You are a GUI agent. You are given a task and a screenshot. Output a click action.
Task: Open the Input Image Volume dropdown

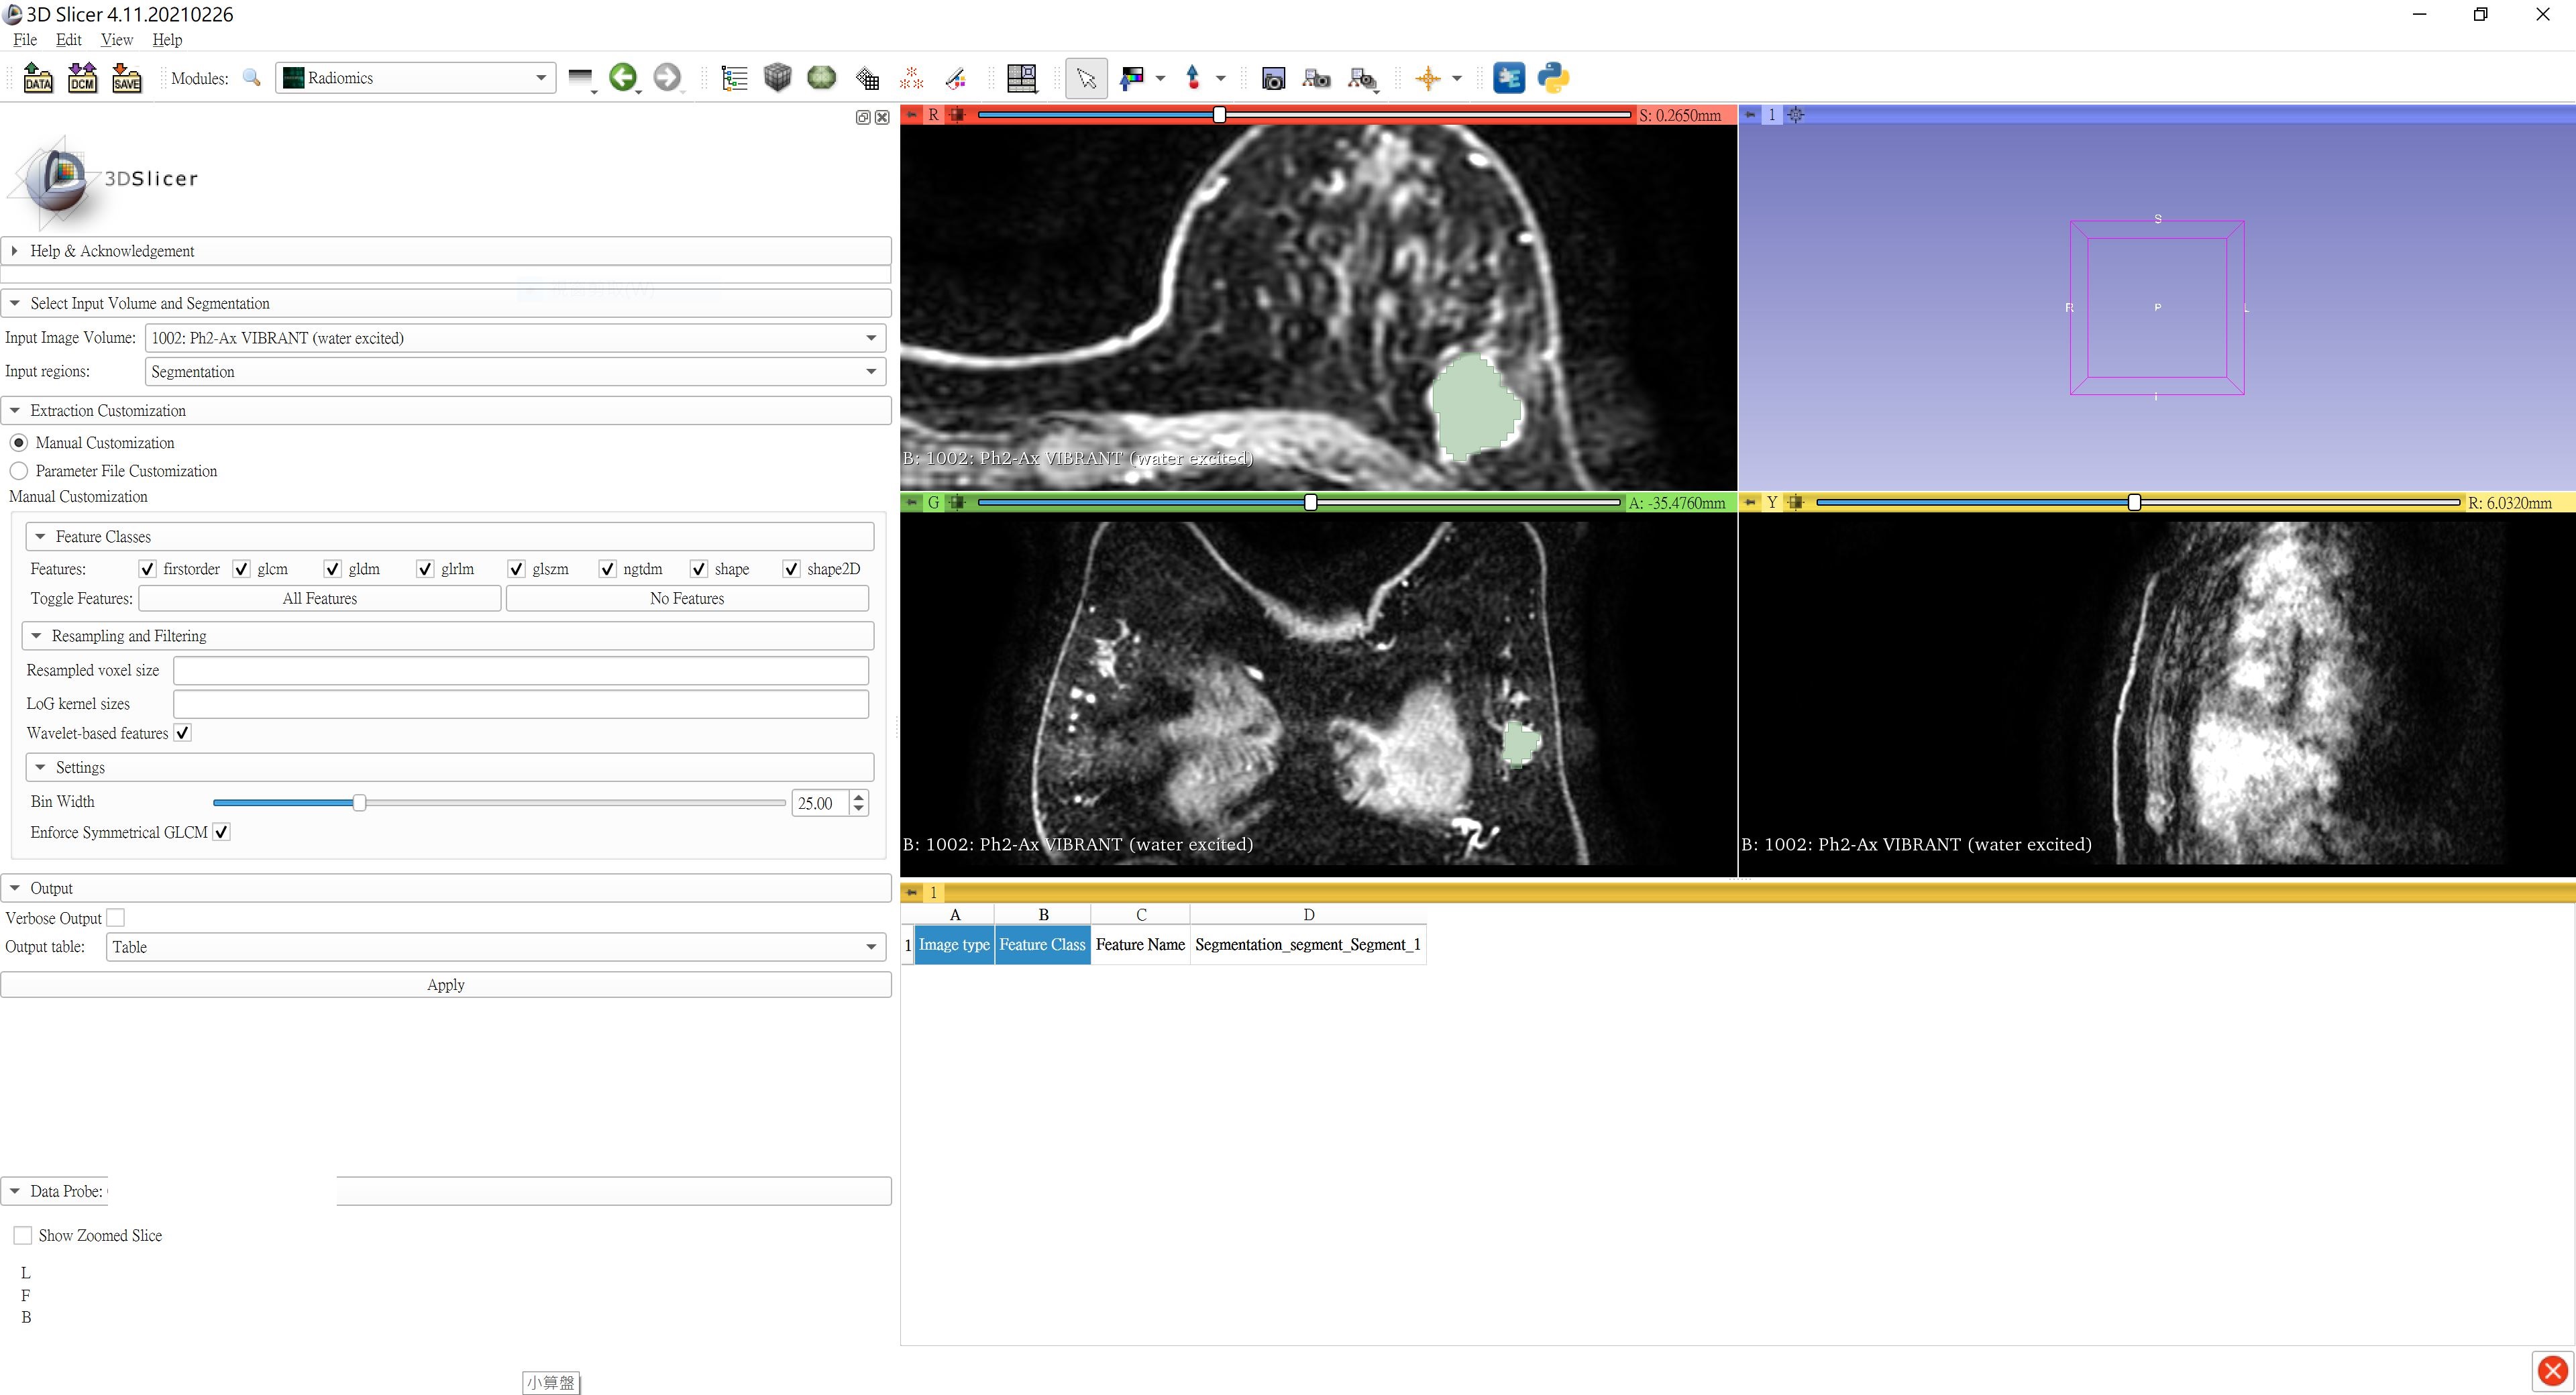tap(870, 338)
